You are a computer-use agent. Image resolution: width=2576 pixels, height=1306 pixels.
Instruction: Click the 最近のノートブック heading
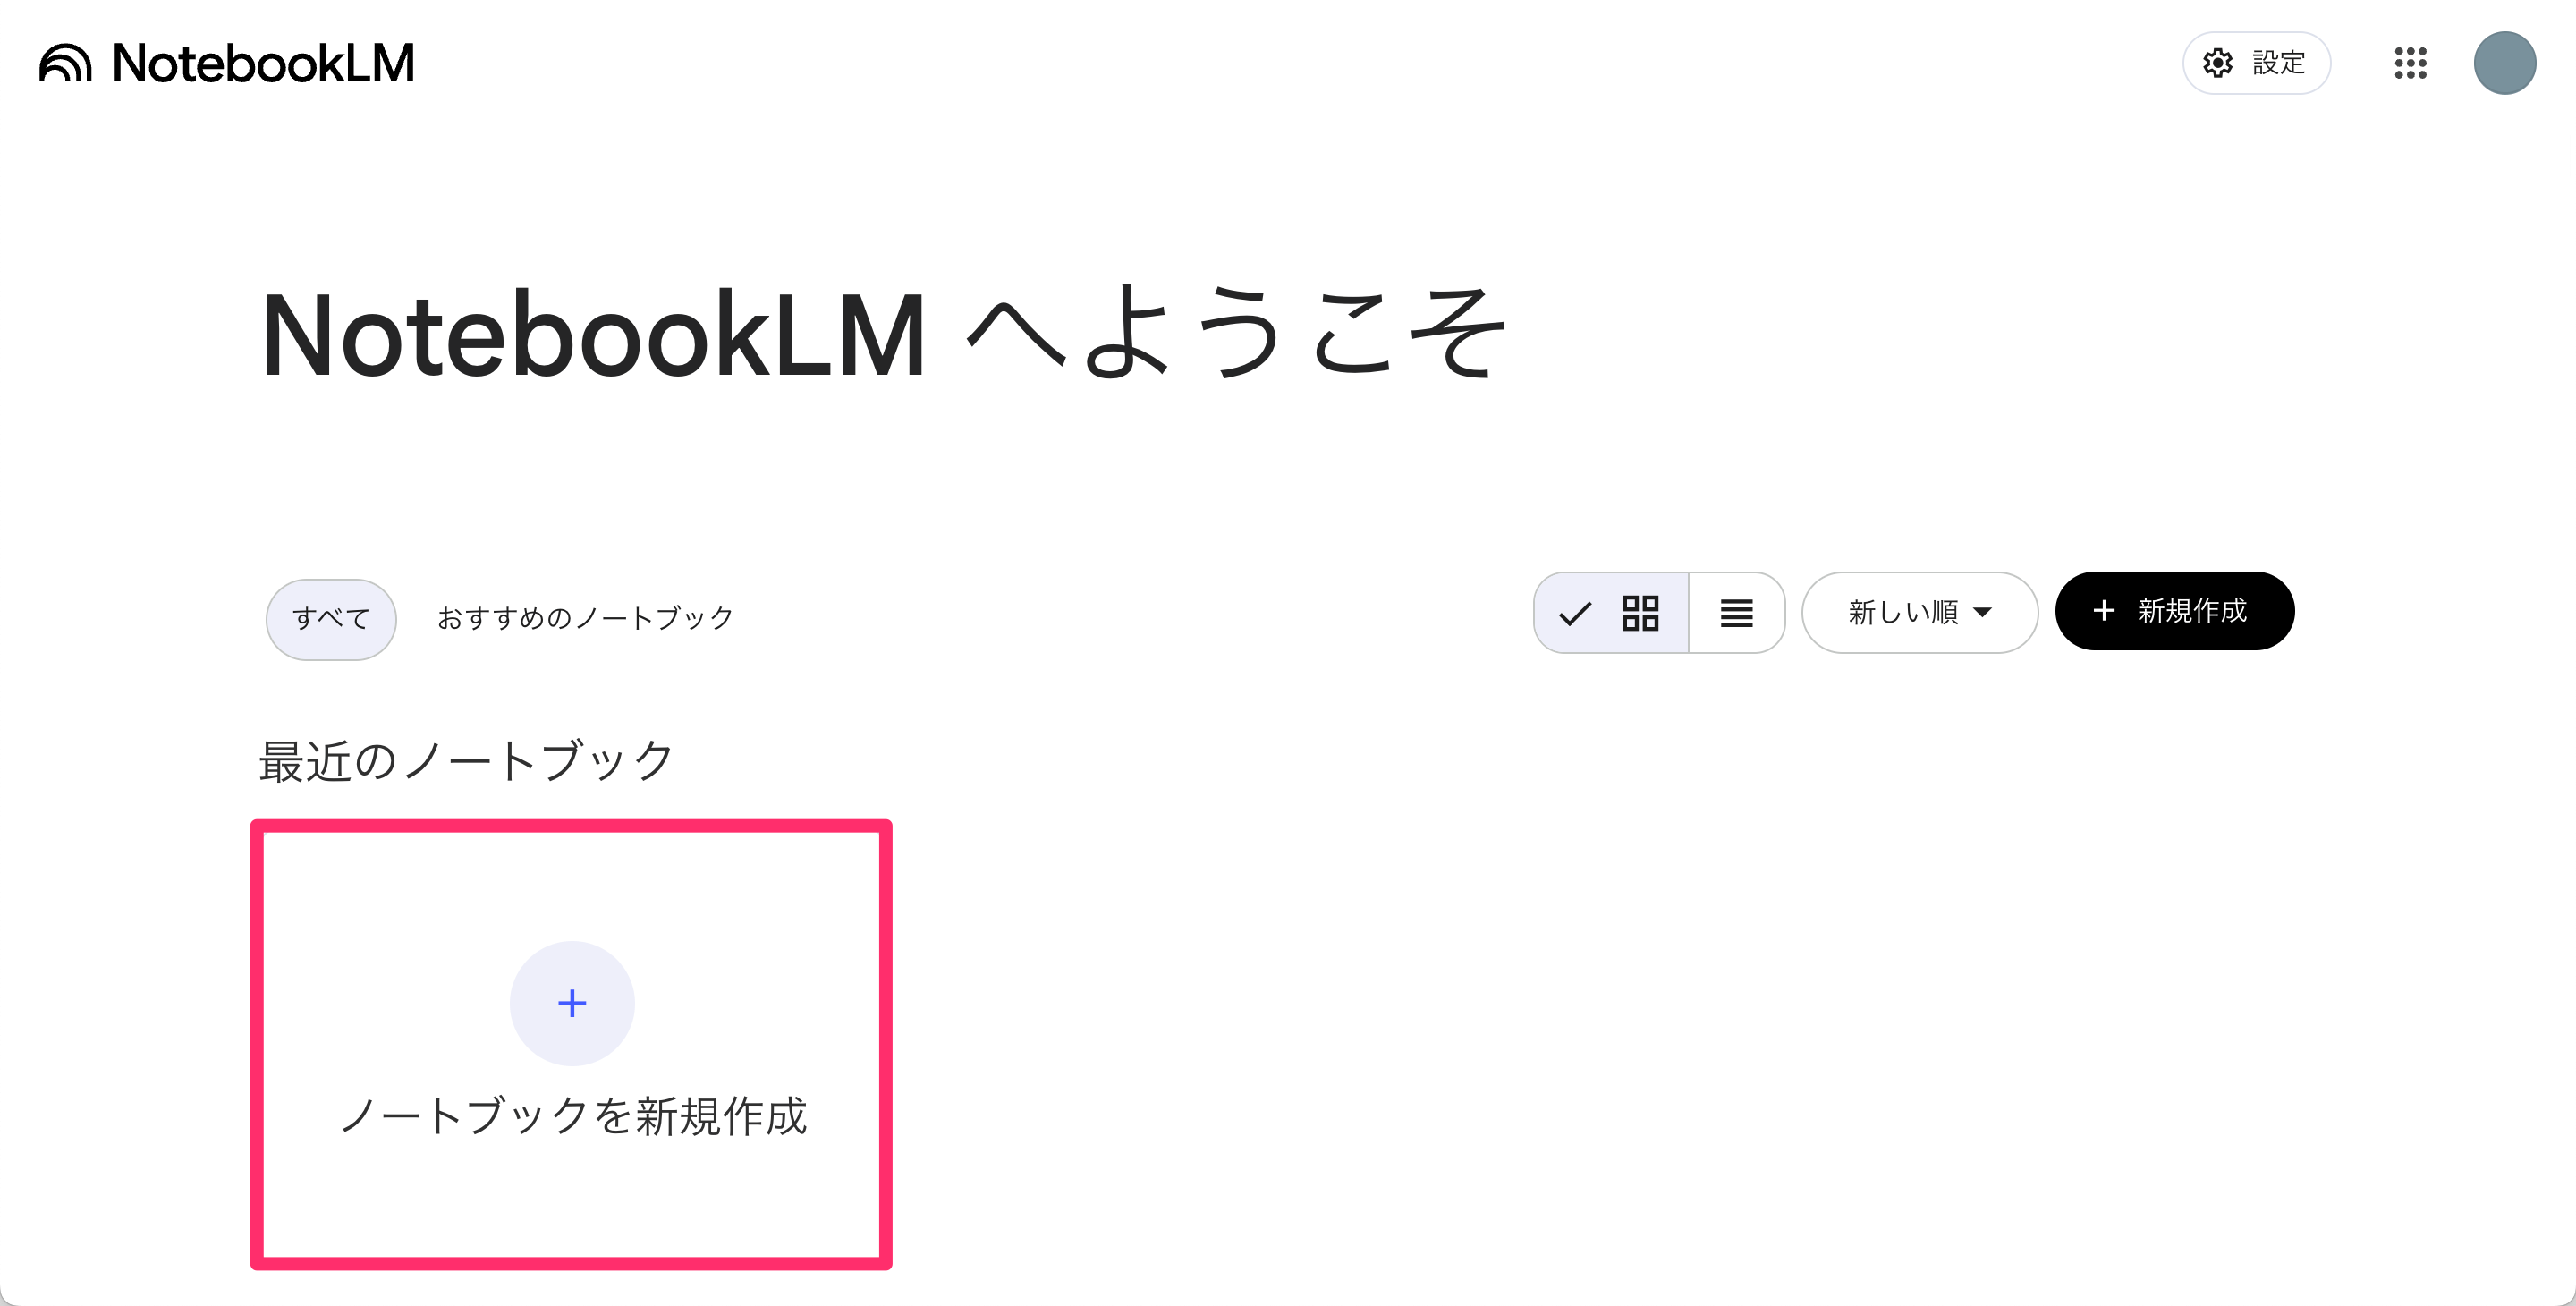(x=467, y=761)
